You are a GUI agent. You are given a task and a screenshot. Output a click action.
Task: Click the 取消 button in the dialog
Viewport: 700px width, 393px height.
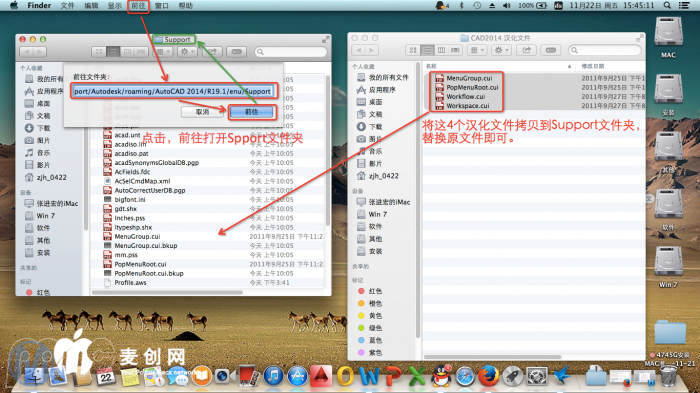202,112
